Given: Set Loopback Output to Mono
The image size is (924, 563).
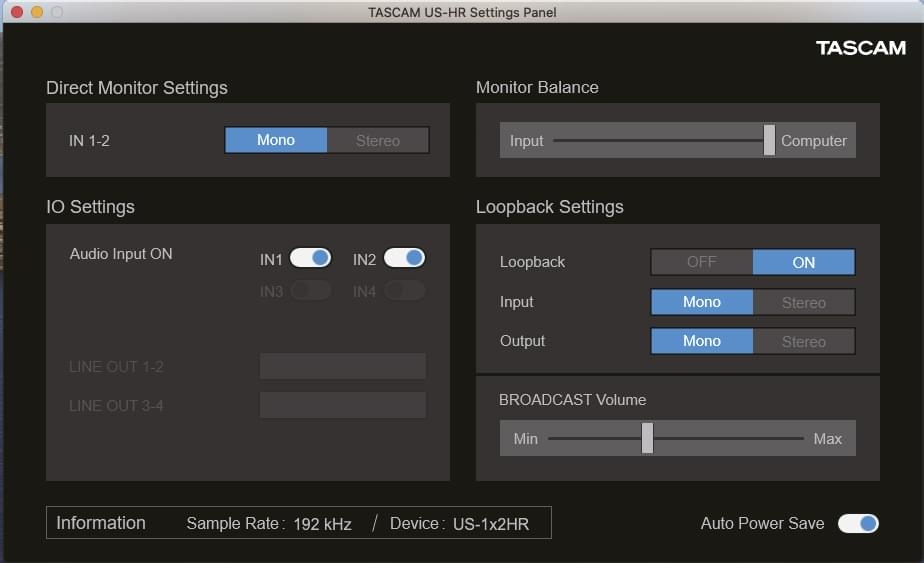Looking at the screenshot, I should [702, 341].
